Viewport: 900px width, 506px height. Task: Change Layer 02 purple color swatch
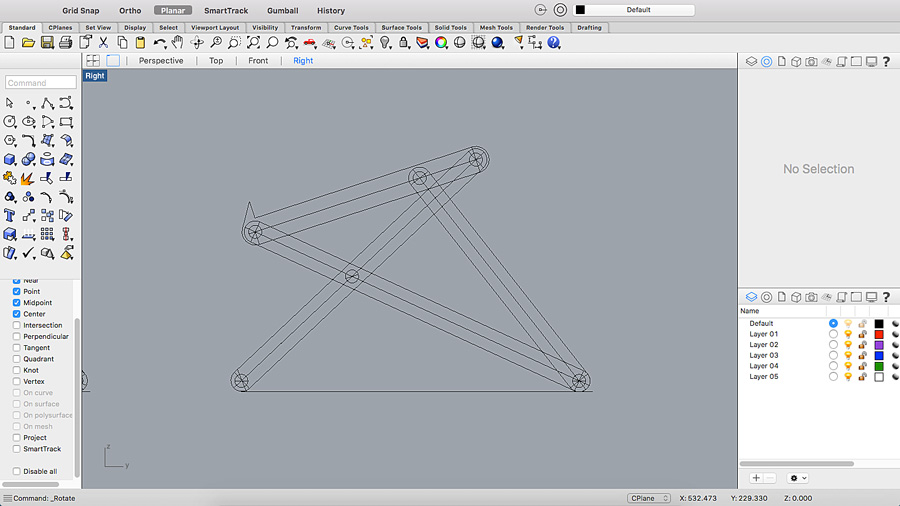click(879, 345)
